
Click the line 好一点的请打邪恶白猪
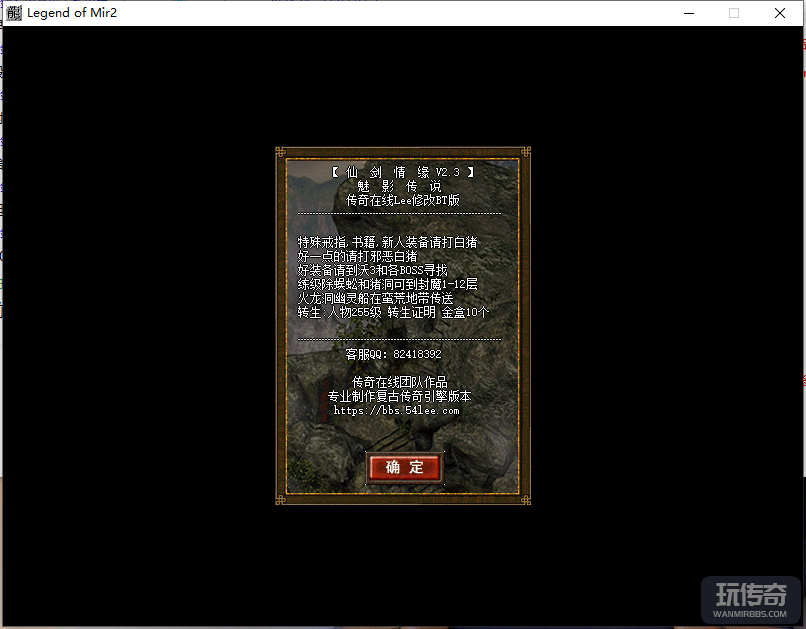[357, 256]
